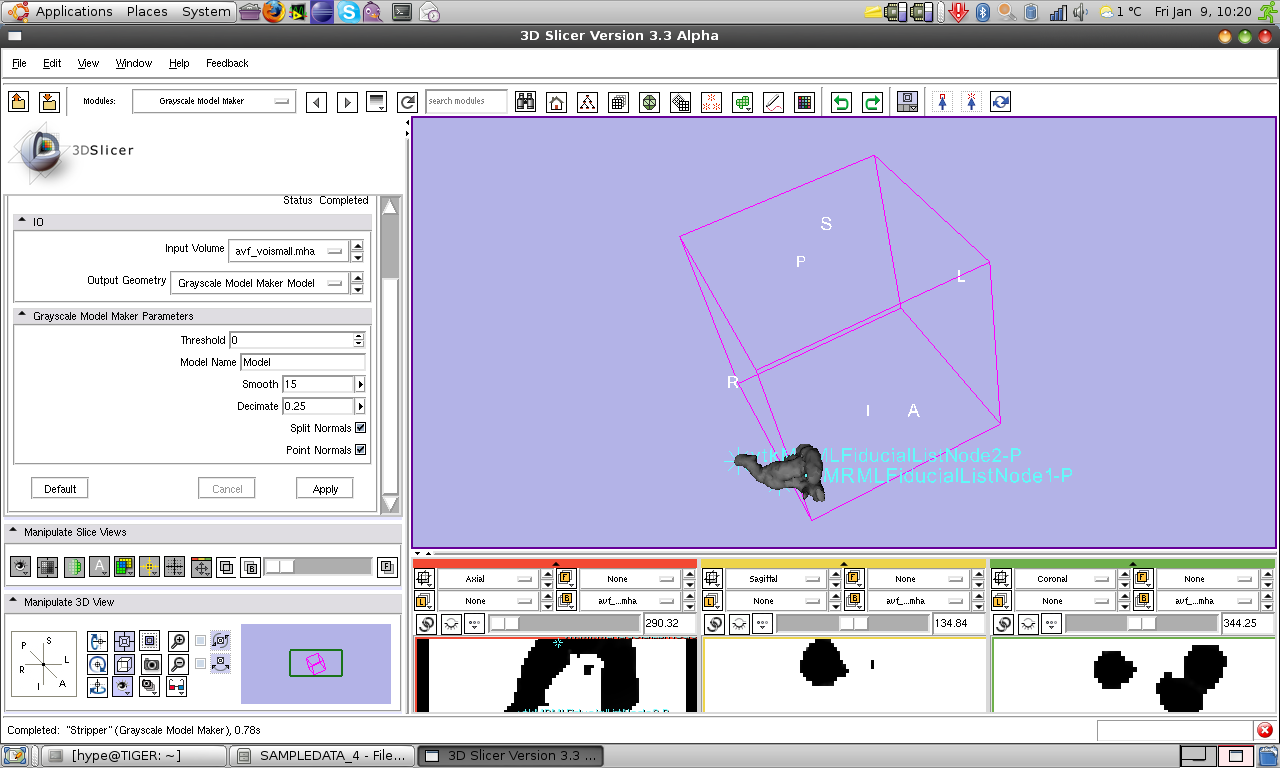Viewport: 1280px width, 768px height.
Task: Click the slice crosshair yellow icon
Action: (x=149, y=567)
